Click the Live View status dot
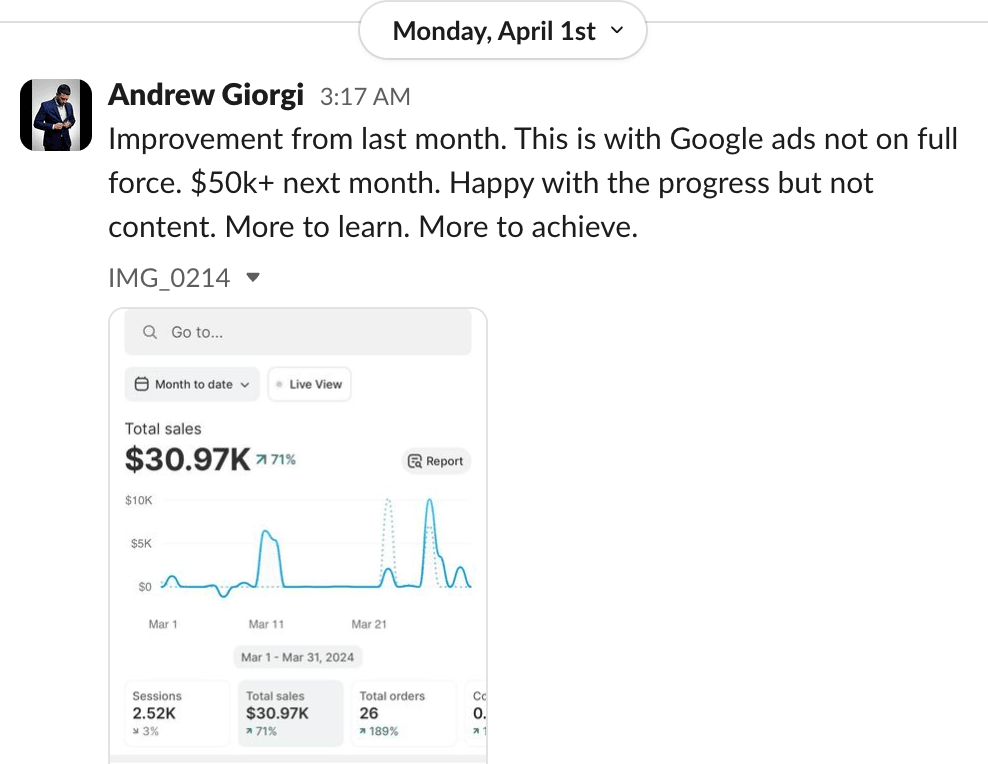This screenshot has width=988, height=764. click(279, 384)
